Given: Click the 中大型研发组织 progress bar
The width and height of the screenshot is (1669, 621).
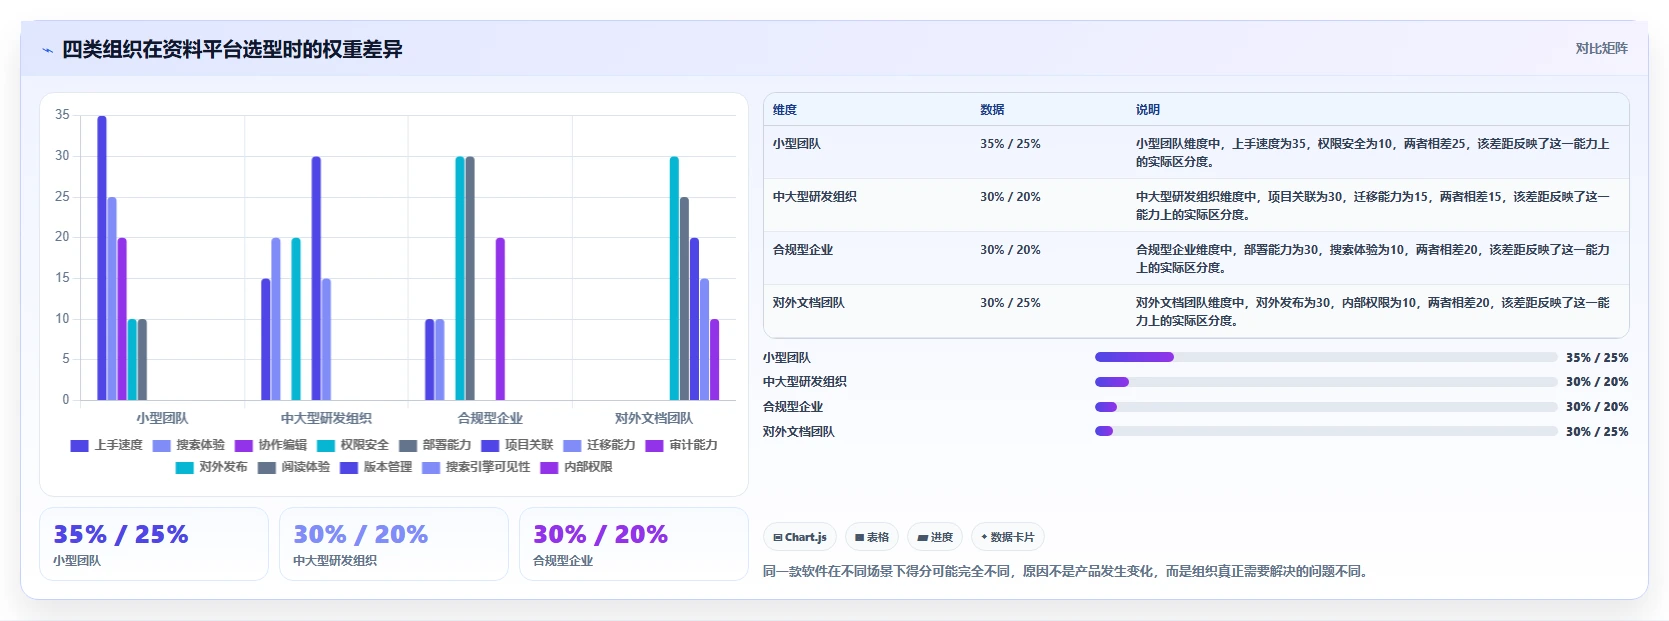Looking at the screenshot, I should (x=1326, y=382).
